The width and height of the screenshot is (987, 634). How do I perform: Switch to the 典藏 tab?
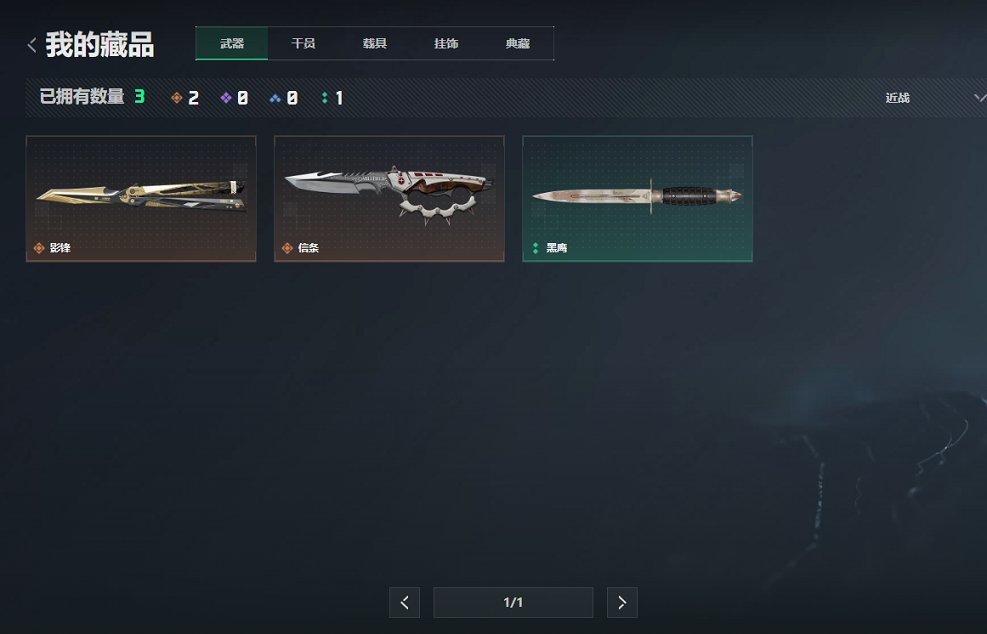(517, 43)
